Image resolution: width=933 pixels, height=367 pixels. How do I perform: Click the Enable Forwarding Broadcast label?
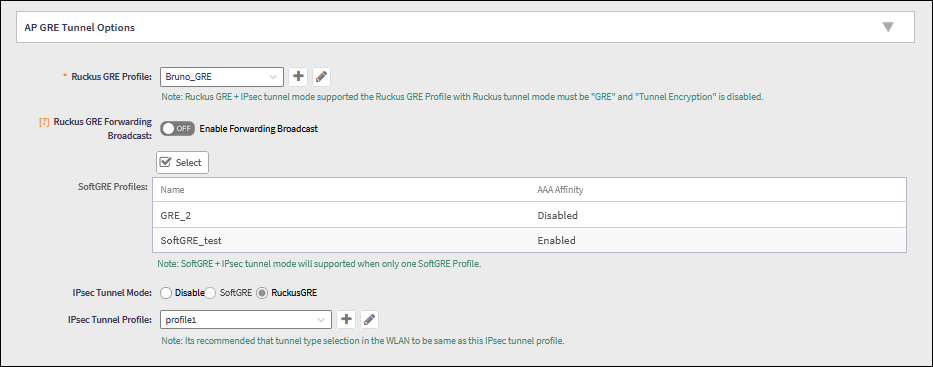click(x=258, y=128)
